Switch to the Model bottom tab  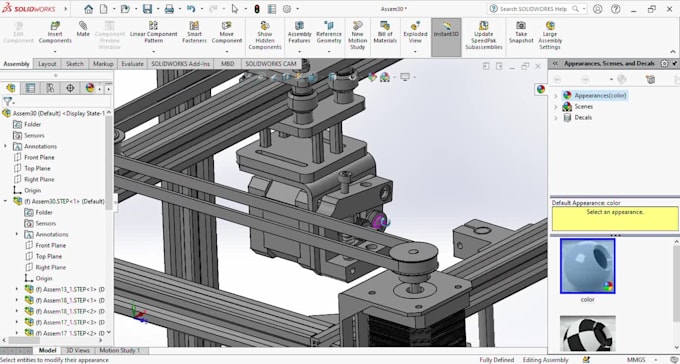click(x=47, y=351)
